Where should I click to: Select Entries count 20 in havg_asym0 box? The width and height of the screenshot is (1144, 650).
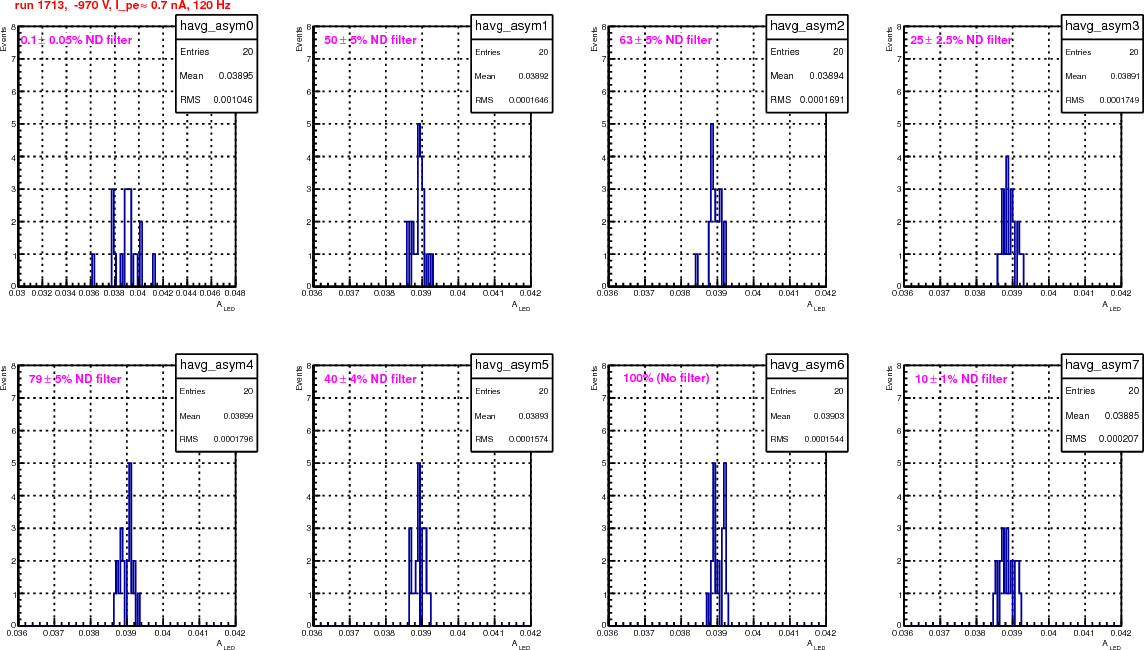[248, 52]
